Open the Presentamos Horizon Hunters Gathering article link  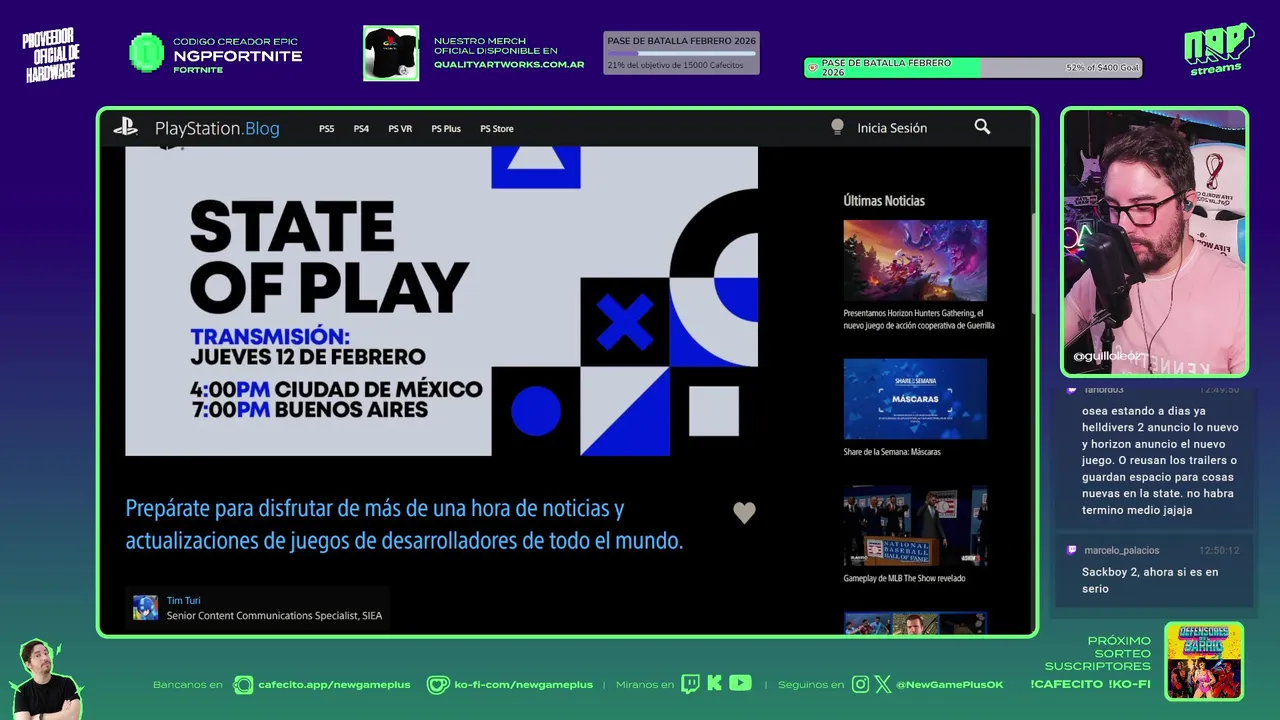919,319
